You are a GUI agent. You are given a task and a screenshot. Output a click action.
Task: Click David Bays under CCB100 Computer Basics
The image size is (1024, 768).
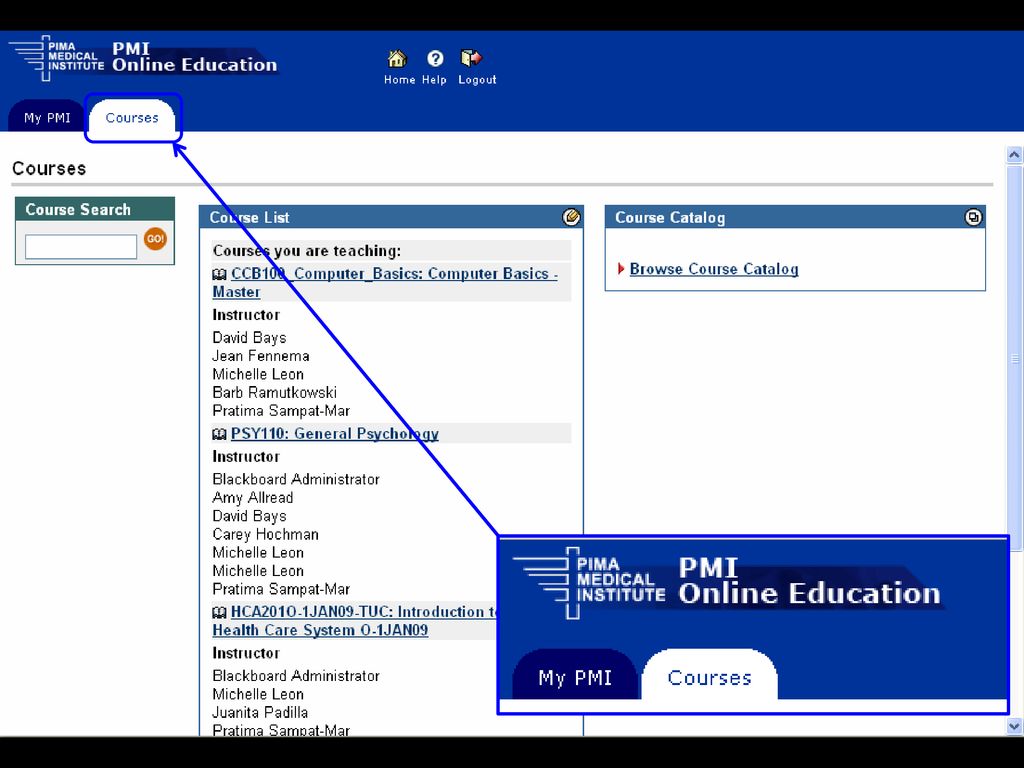coord(249,338)
